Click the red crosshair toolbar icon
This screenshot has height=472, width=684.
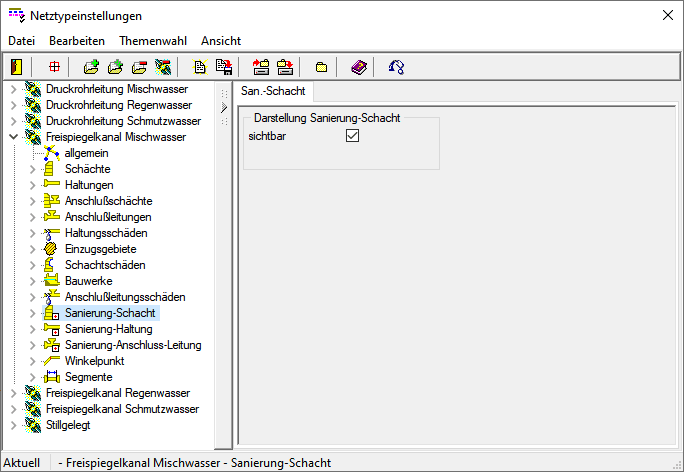tap(54, 67)
